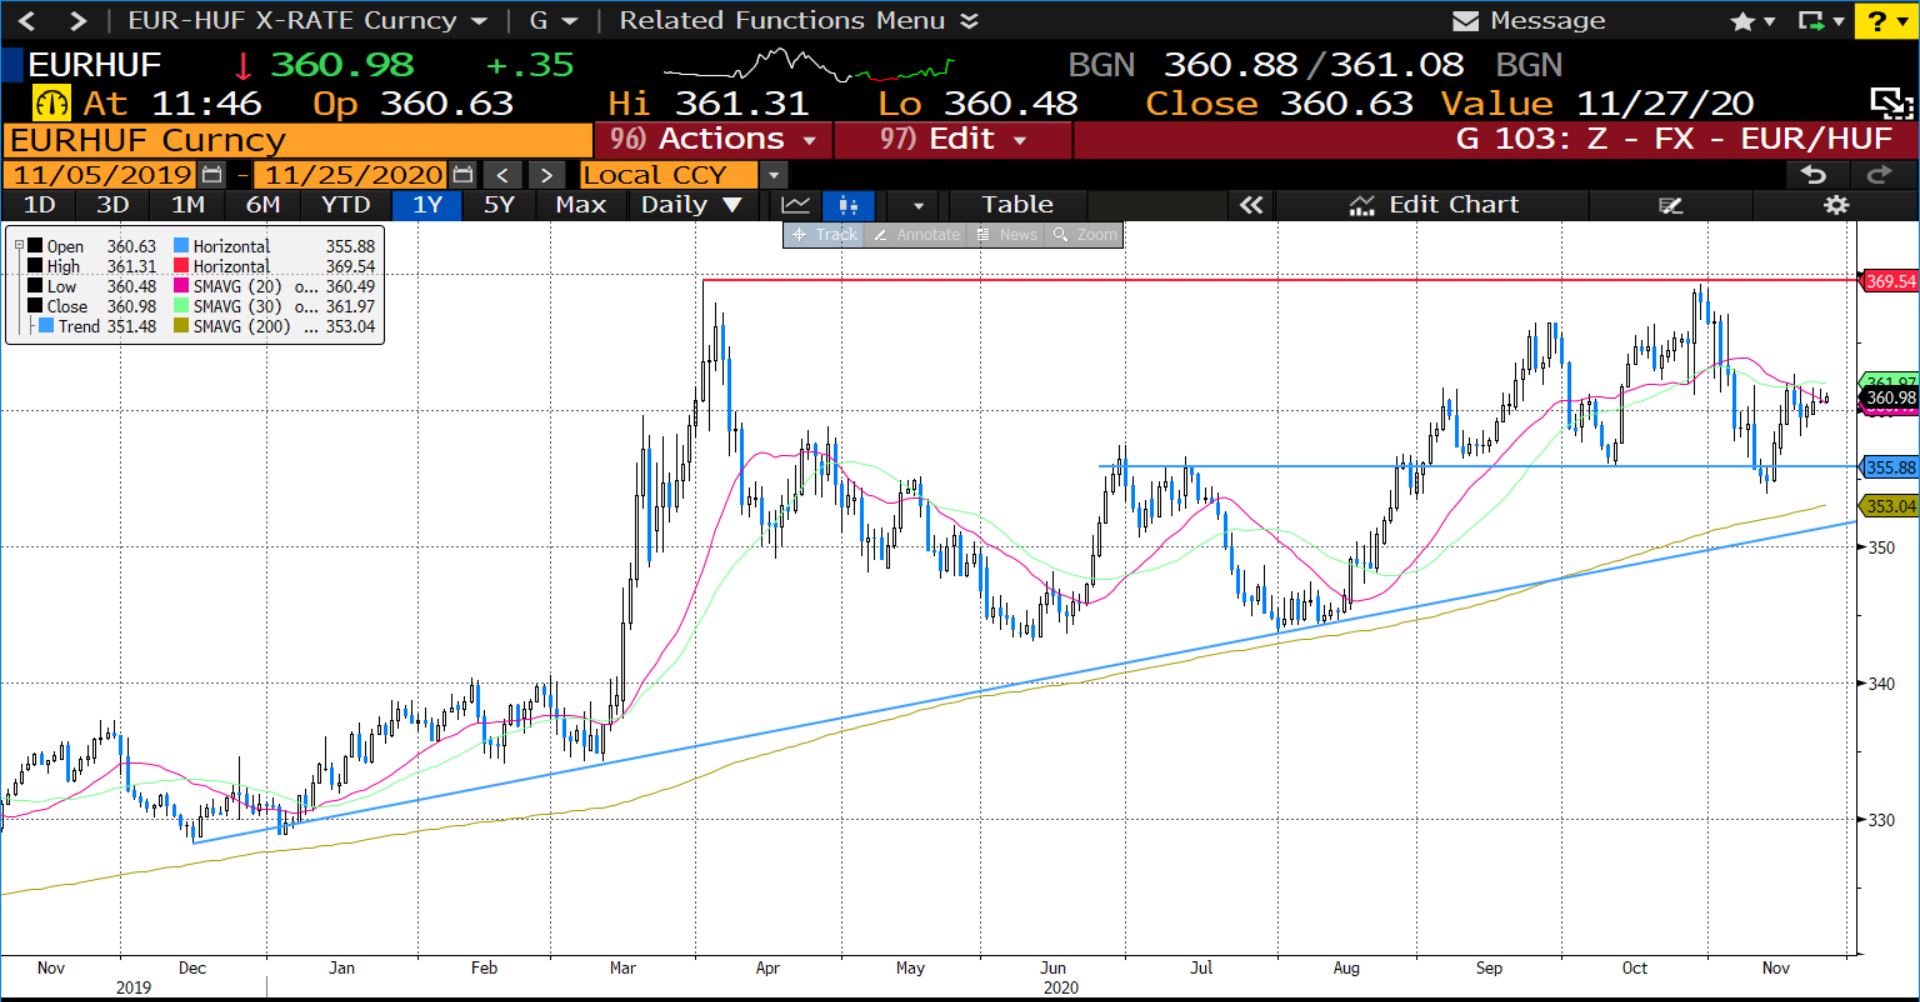Toggle the Zoom mode
The height and width of the screenshot is (1002, 1920).
[x=1084, y=234]
